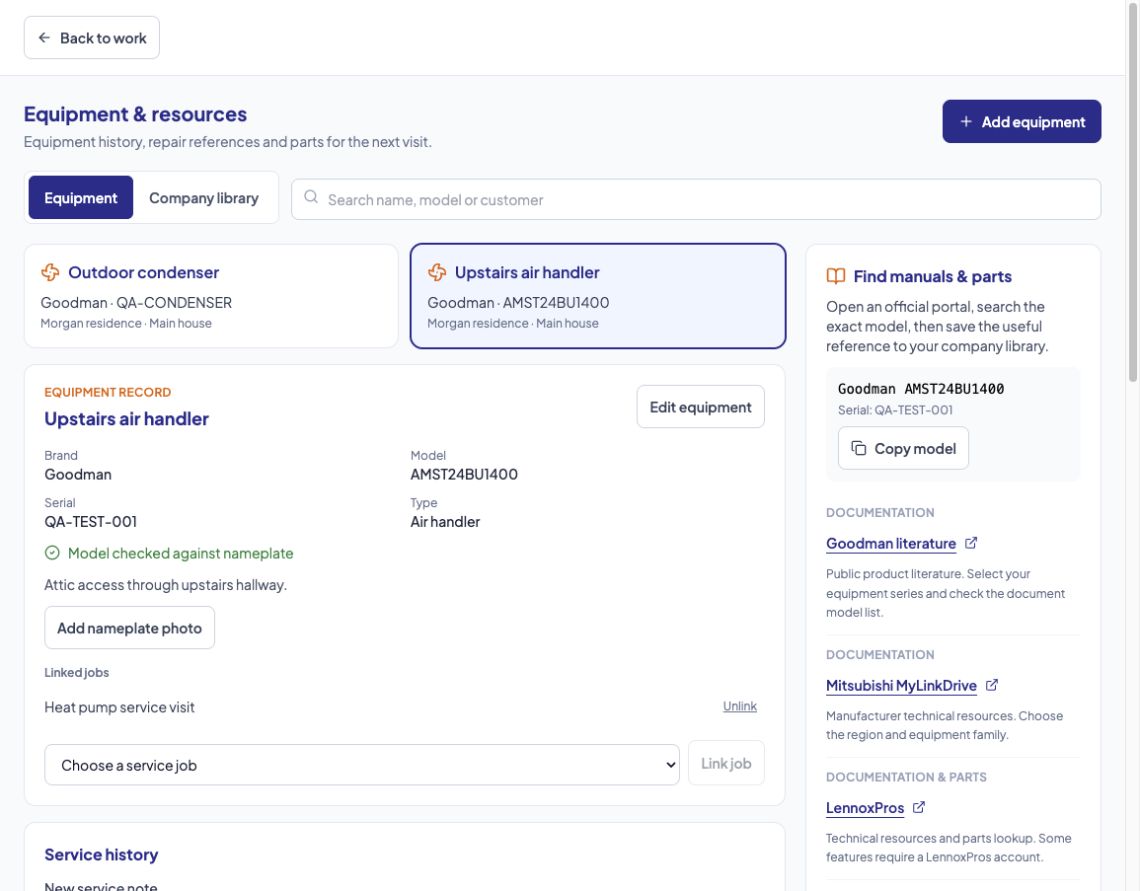Click the Equipment & resources page heading

click(x=135, y=114)
